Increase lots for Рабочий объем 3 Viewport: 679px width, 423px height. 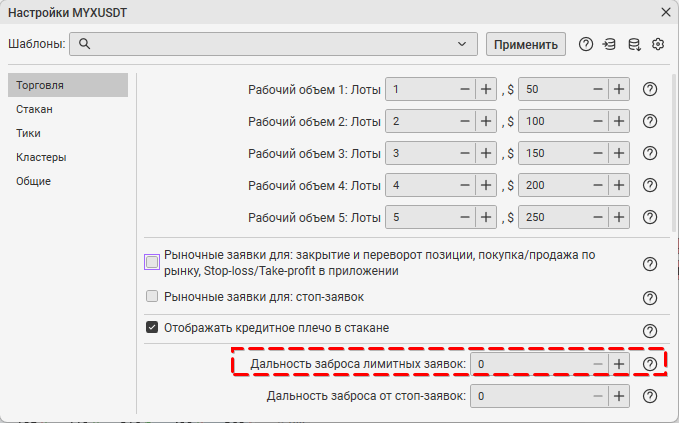coord(486,153)
